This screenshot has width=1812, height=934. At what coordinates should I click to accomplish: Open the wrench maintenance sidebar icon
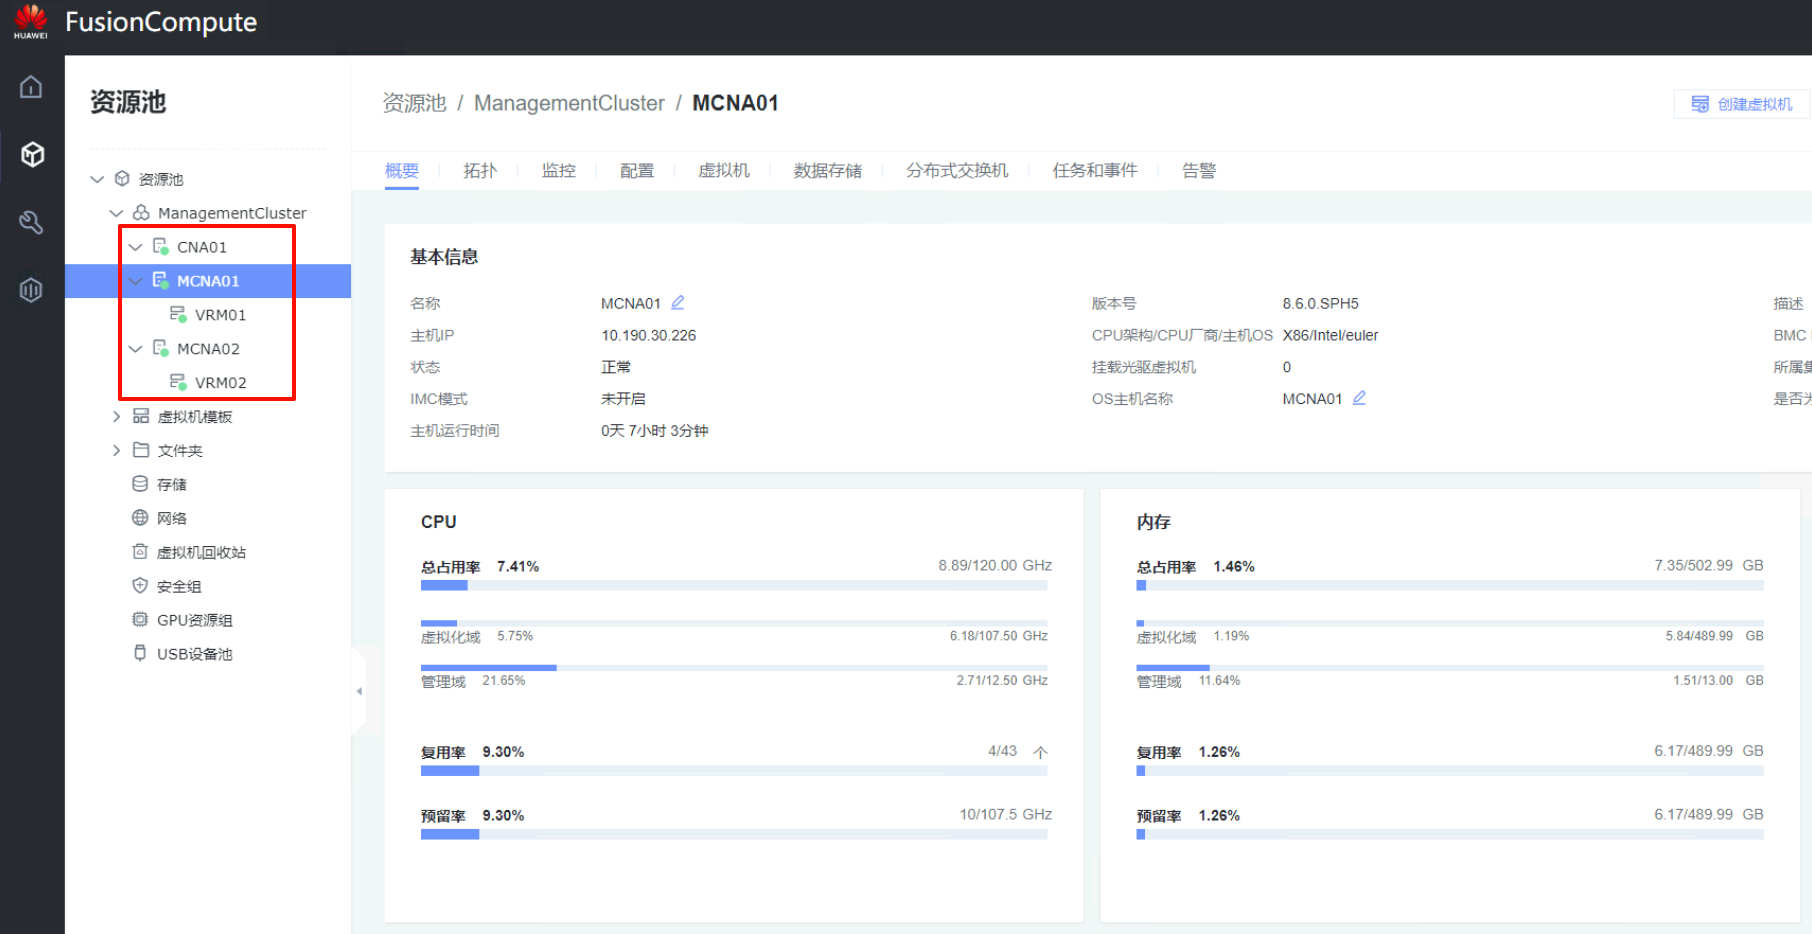pyautogui.click(x=31, y=222)
